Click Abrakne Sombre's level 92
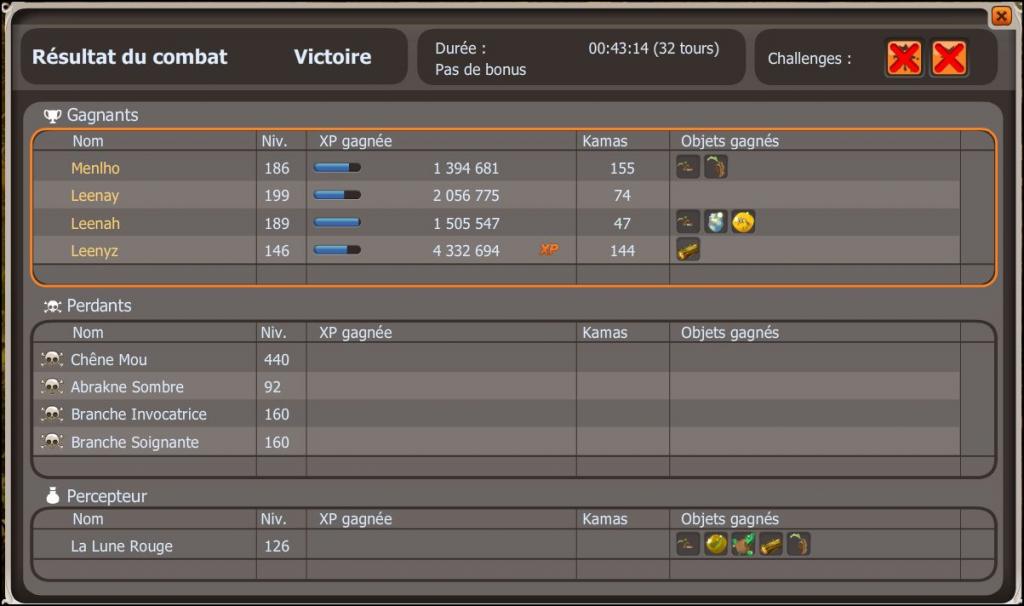Viewport: 1024px width, 606px height. pos(272,387)
